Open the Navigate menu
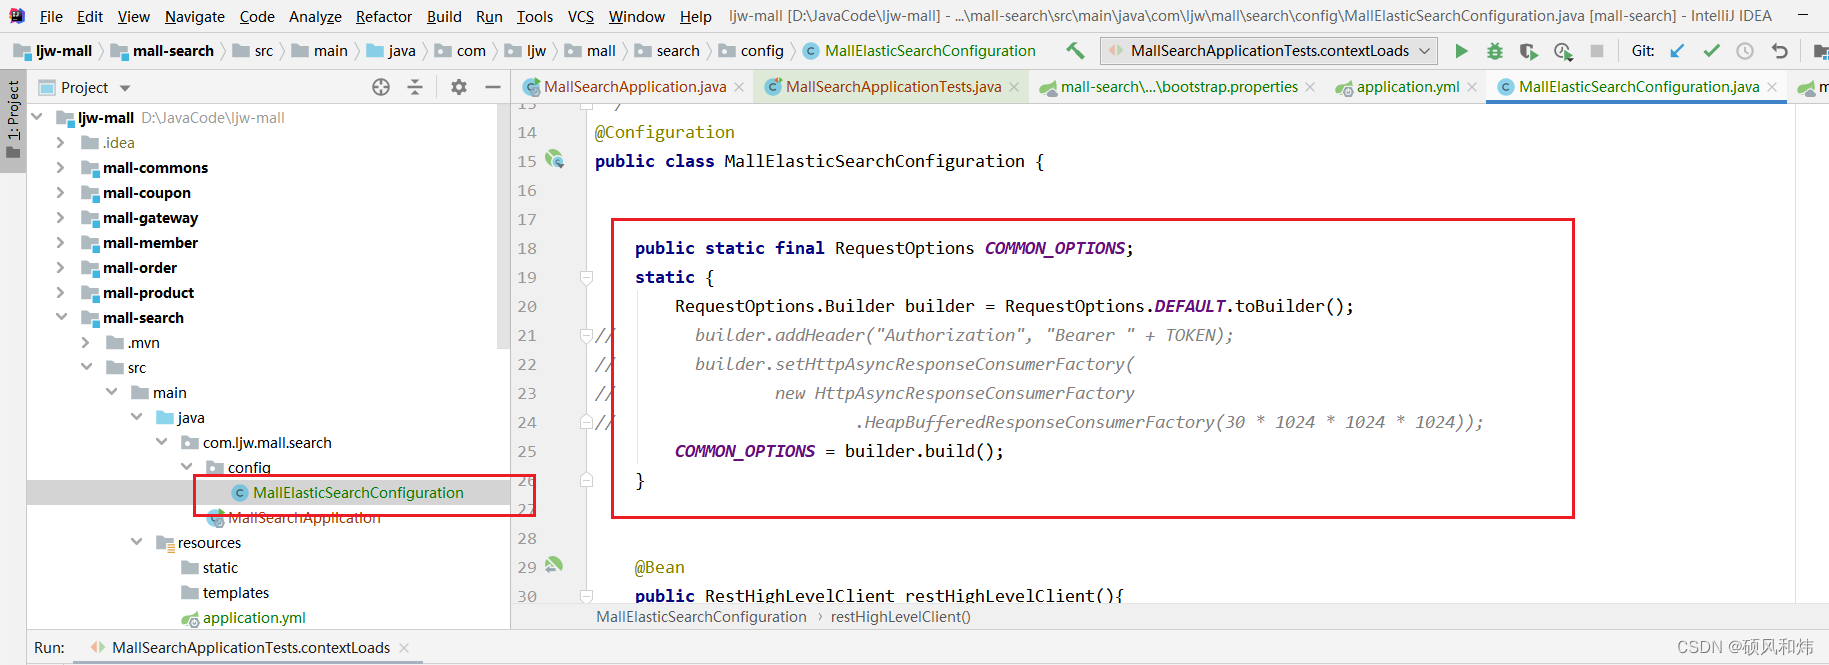 pyautogui.click(x=195, y=16)
